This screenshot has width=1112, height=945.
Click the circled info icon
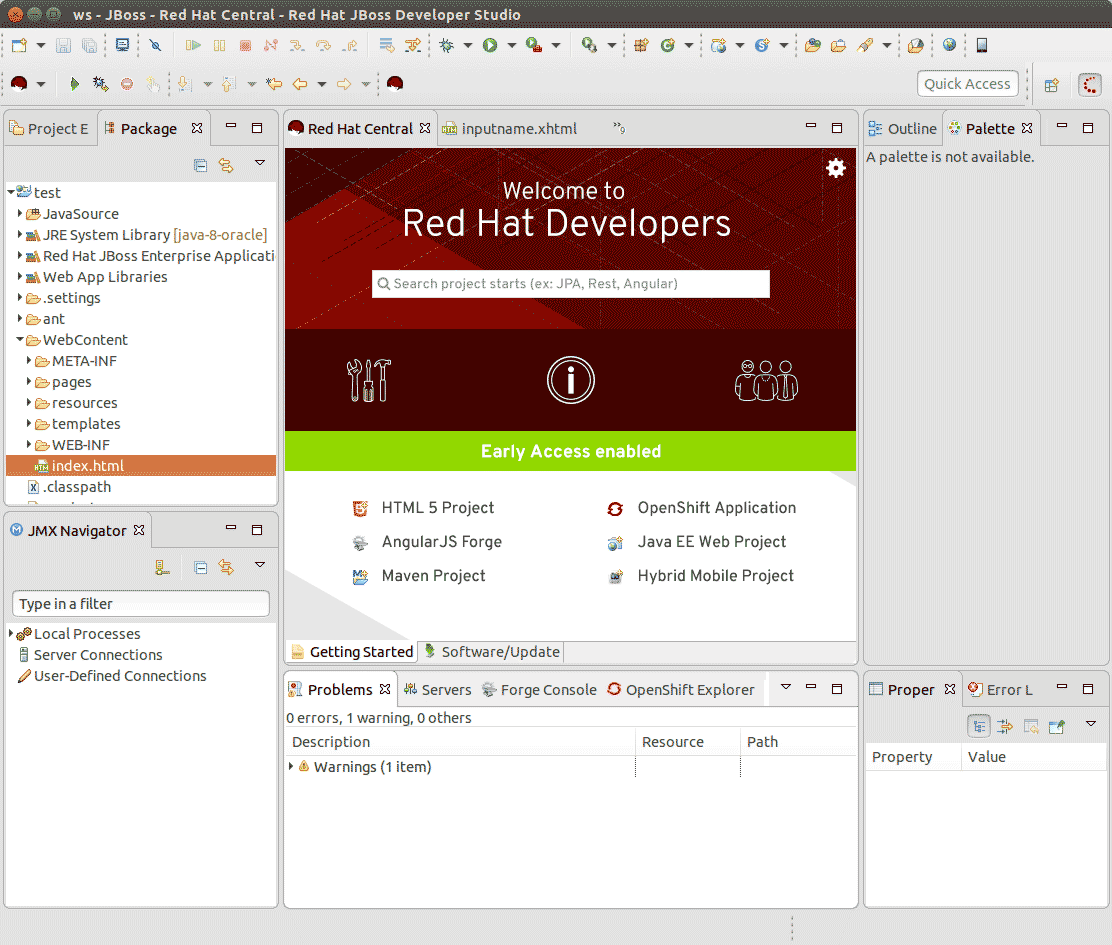(570, 380)
